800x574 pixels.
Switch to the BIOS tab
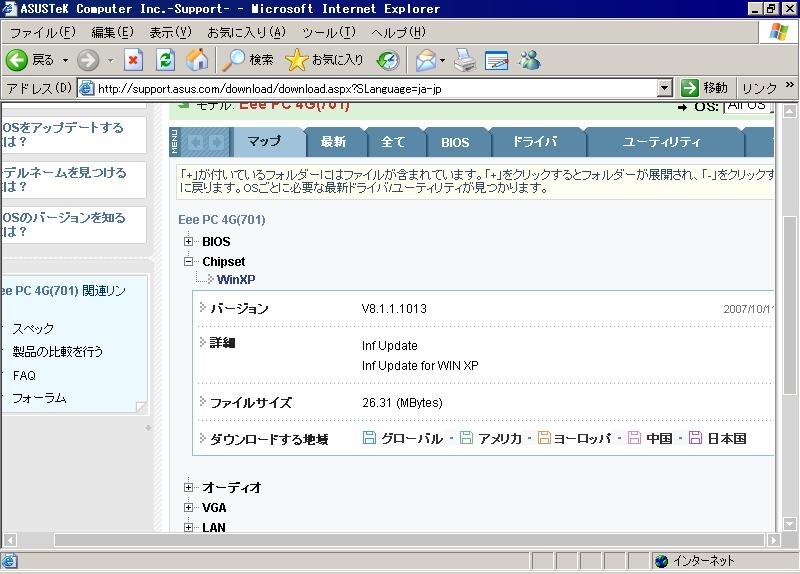coord(455,142)
